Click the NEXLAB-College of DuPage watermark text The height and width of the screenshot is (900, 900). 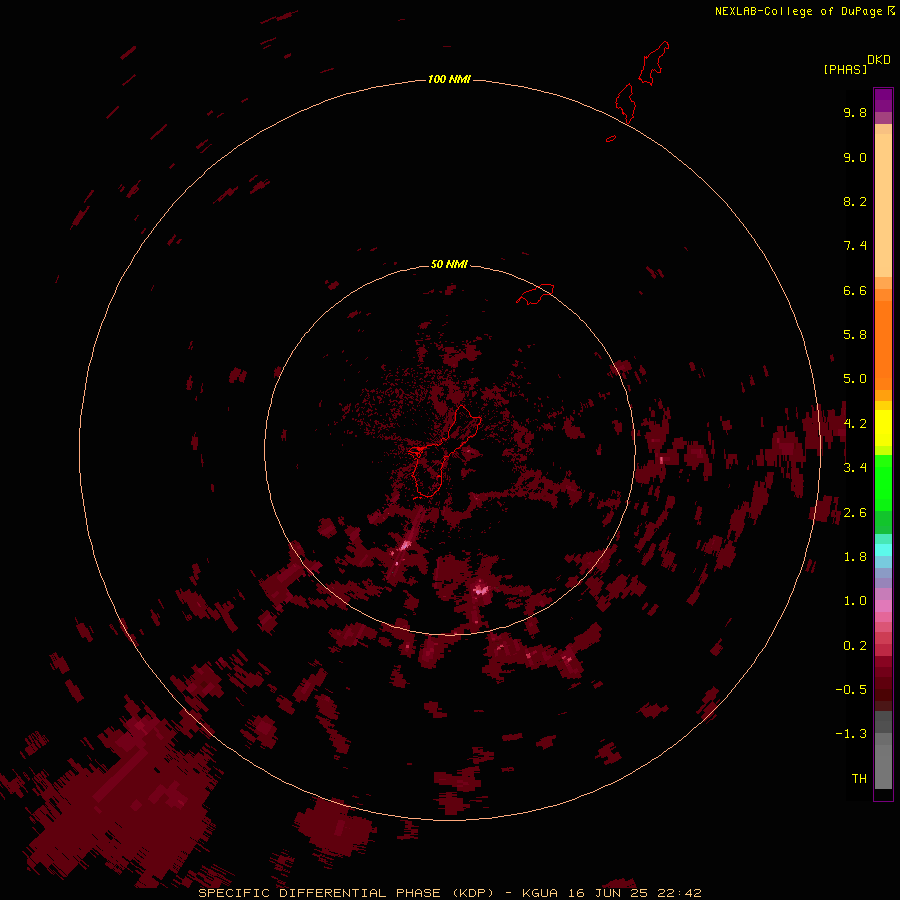pyautogui.click(x=805, y=11)
